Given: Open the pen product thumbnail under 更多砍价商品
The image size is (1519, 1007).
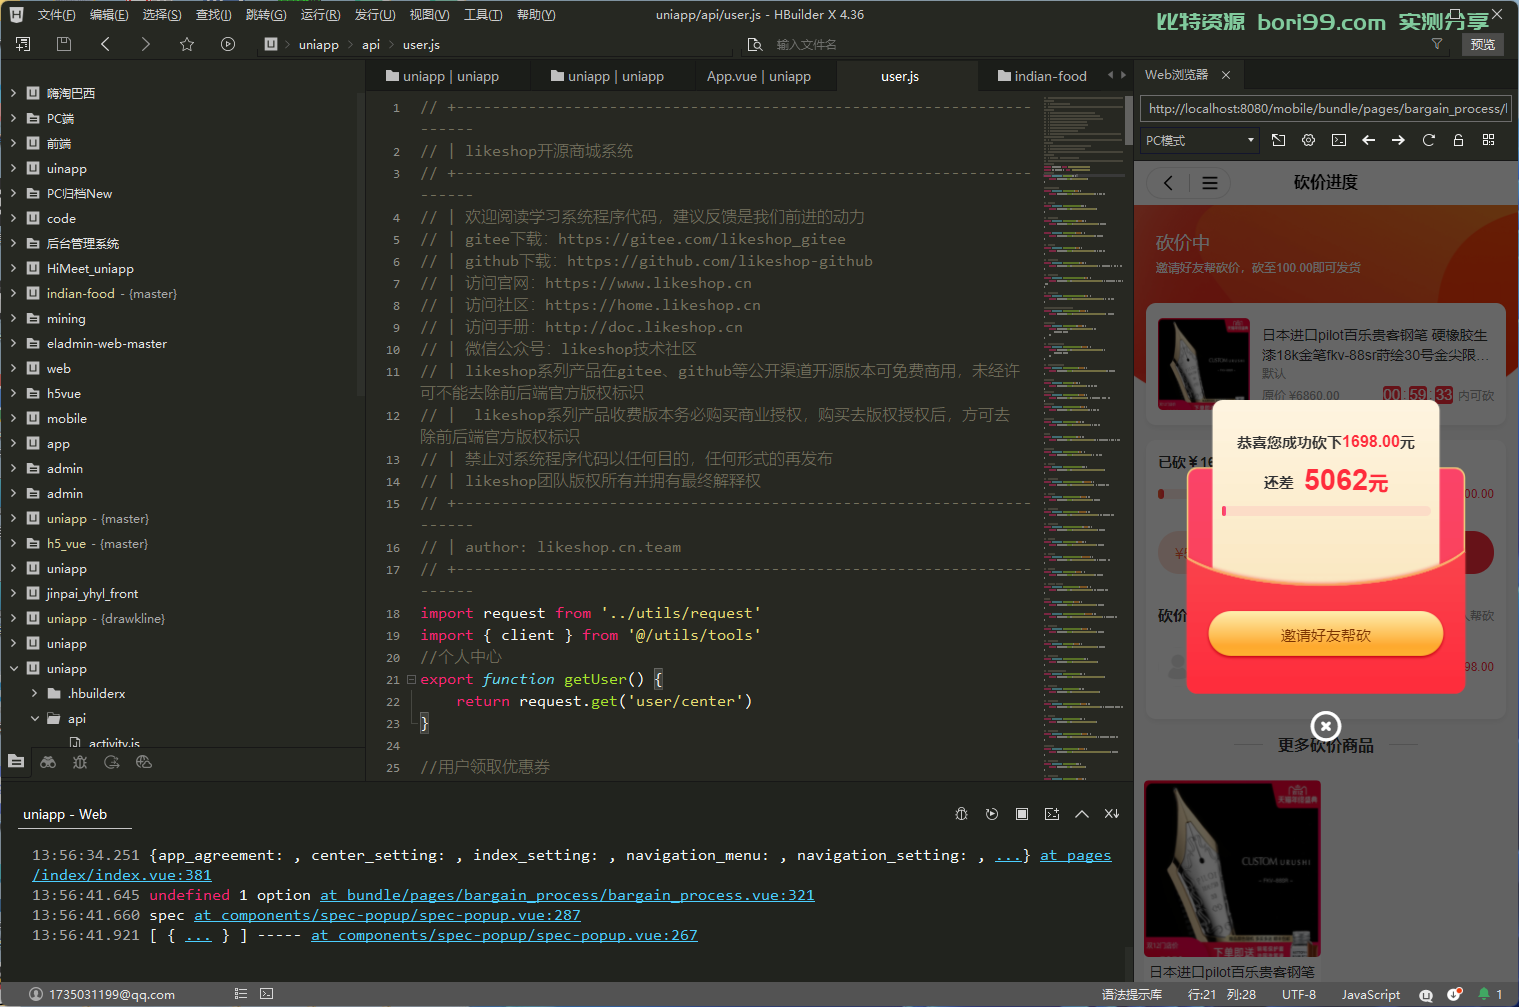Looking at the screenshot, I should [1233, 869].
